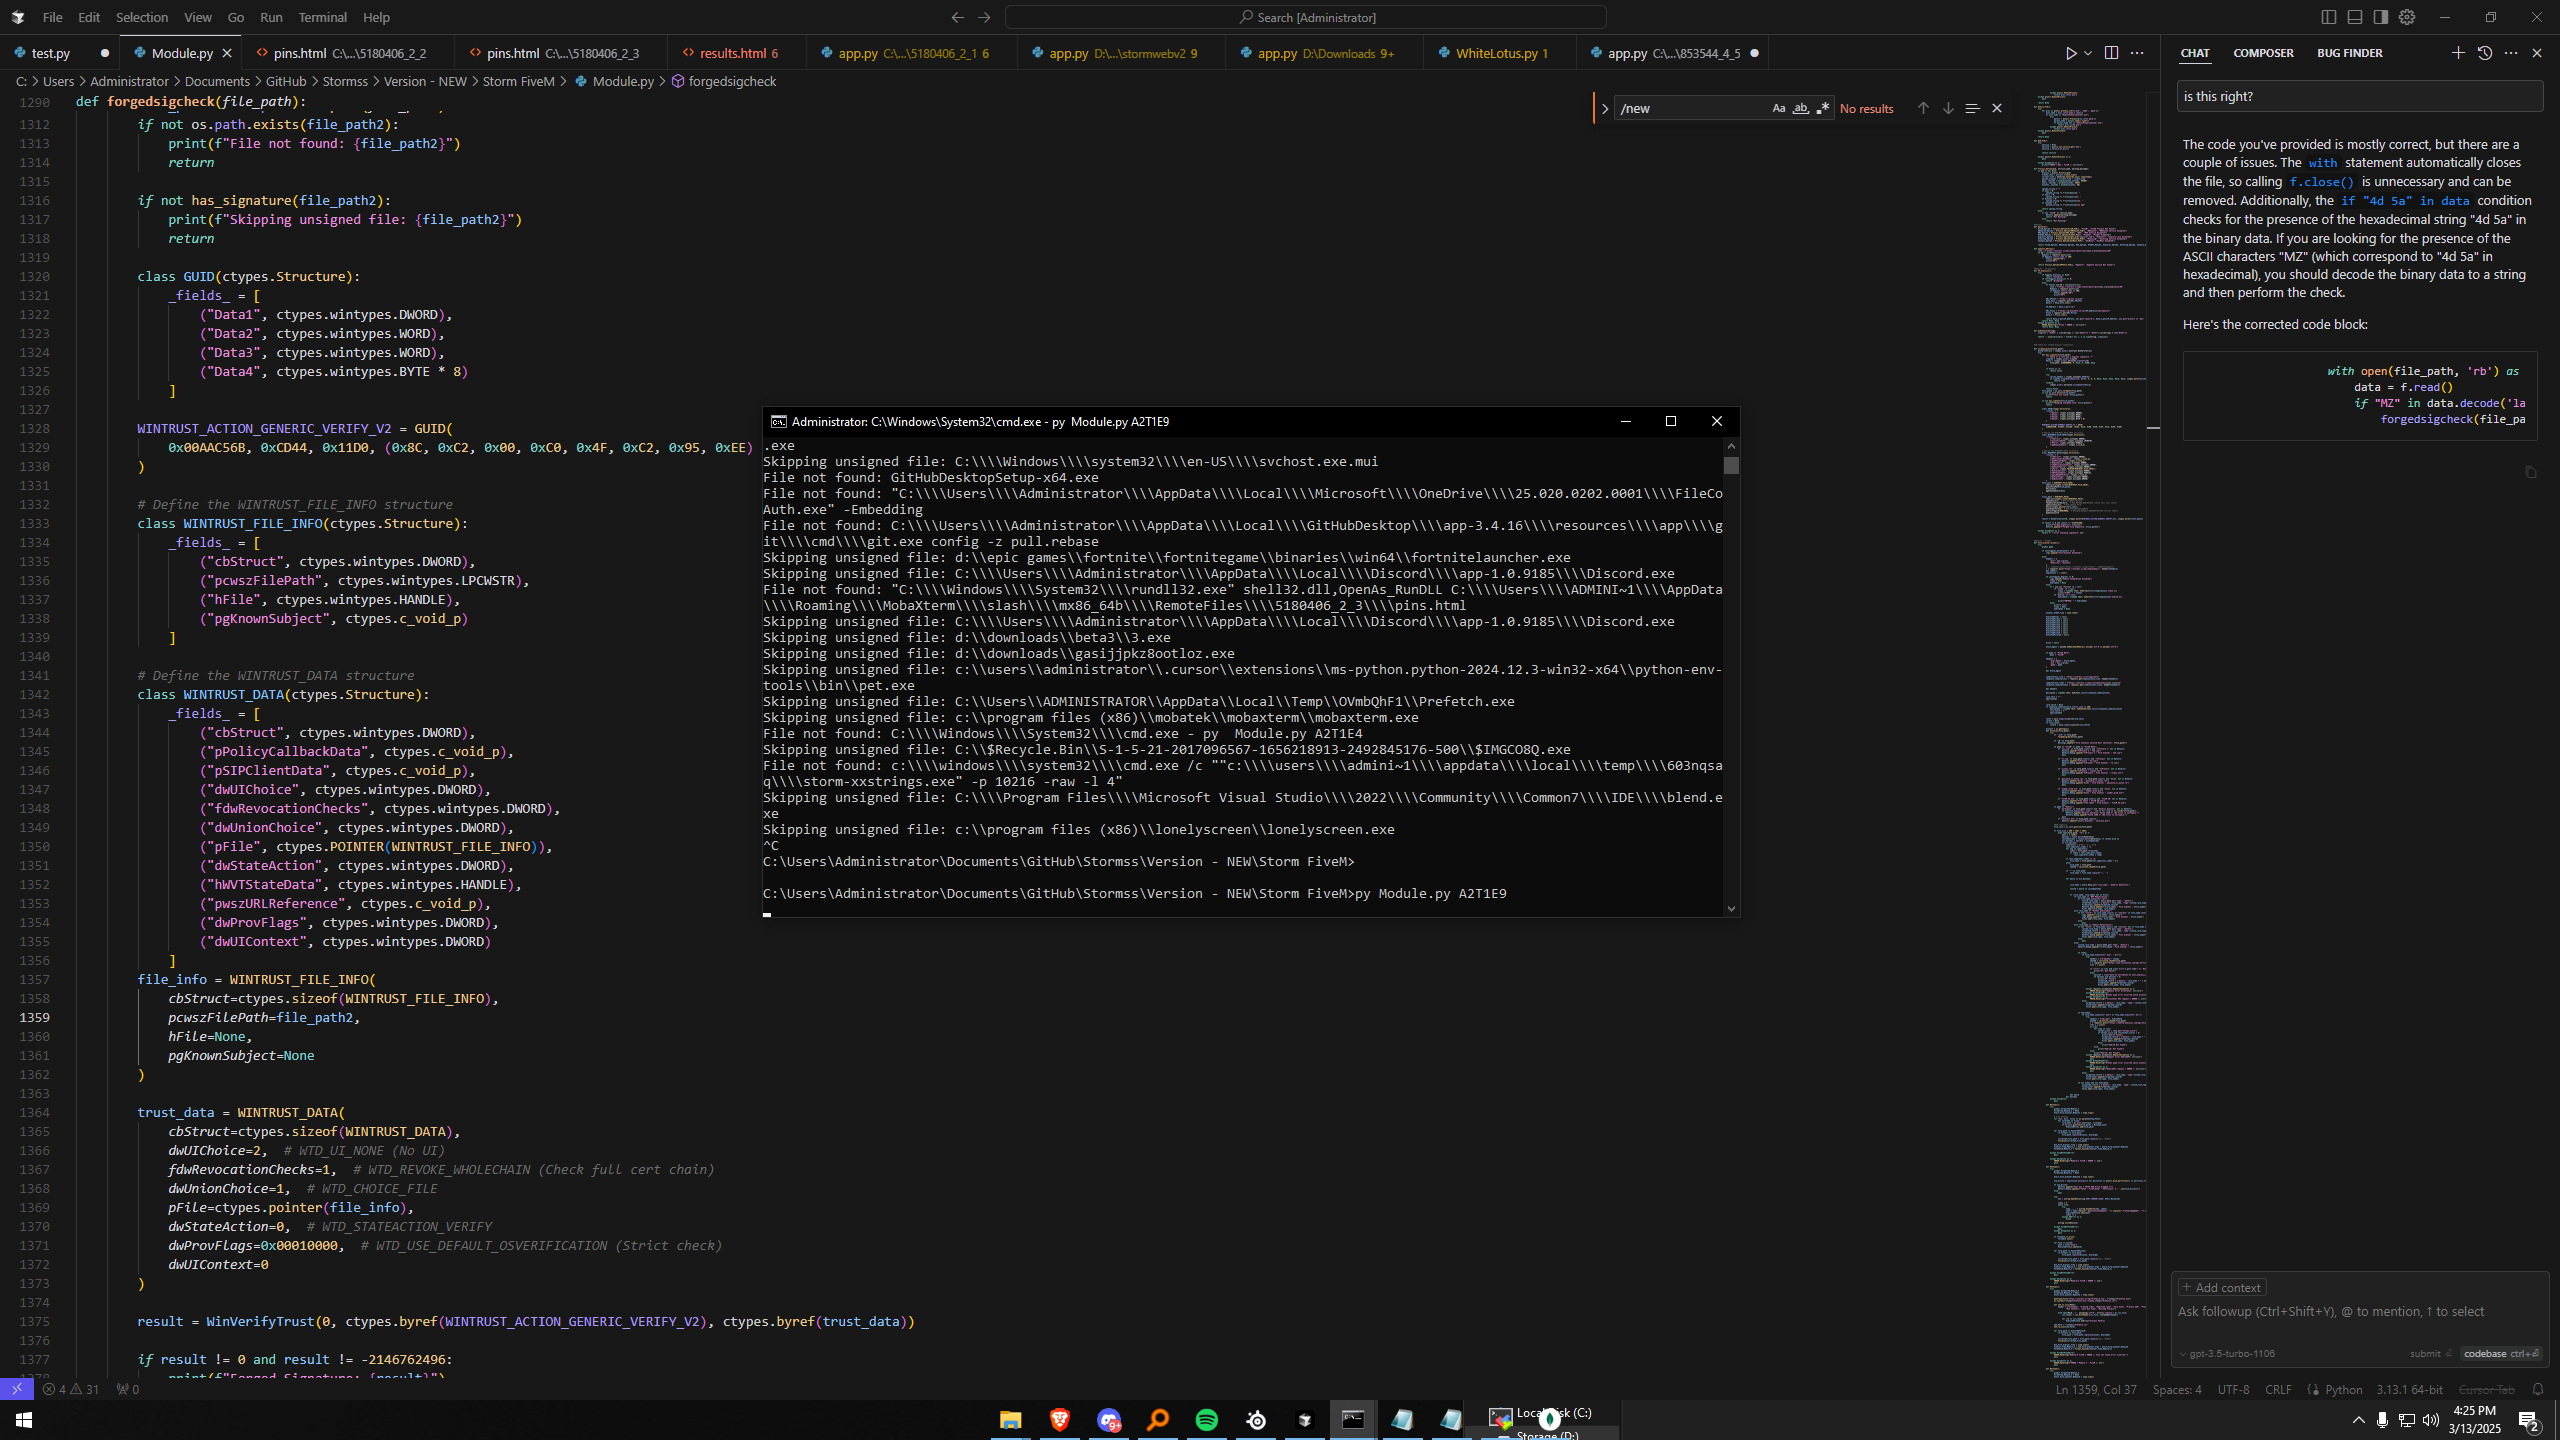Expand replace field in find widget
Image resolution: width=2560 pixels, height=1440 pixels.
(1605, 108)
